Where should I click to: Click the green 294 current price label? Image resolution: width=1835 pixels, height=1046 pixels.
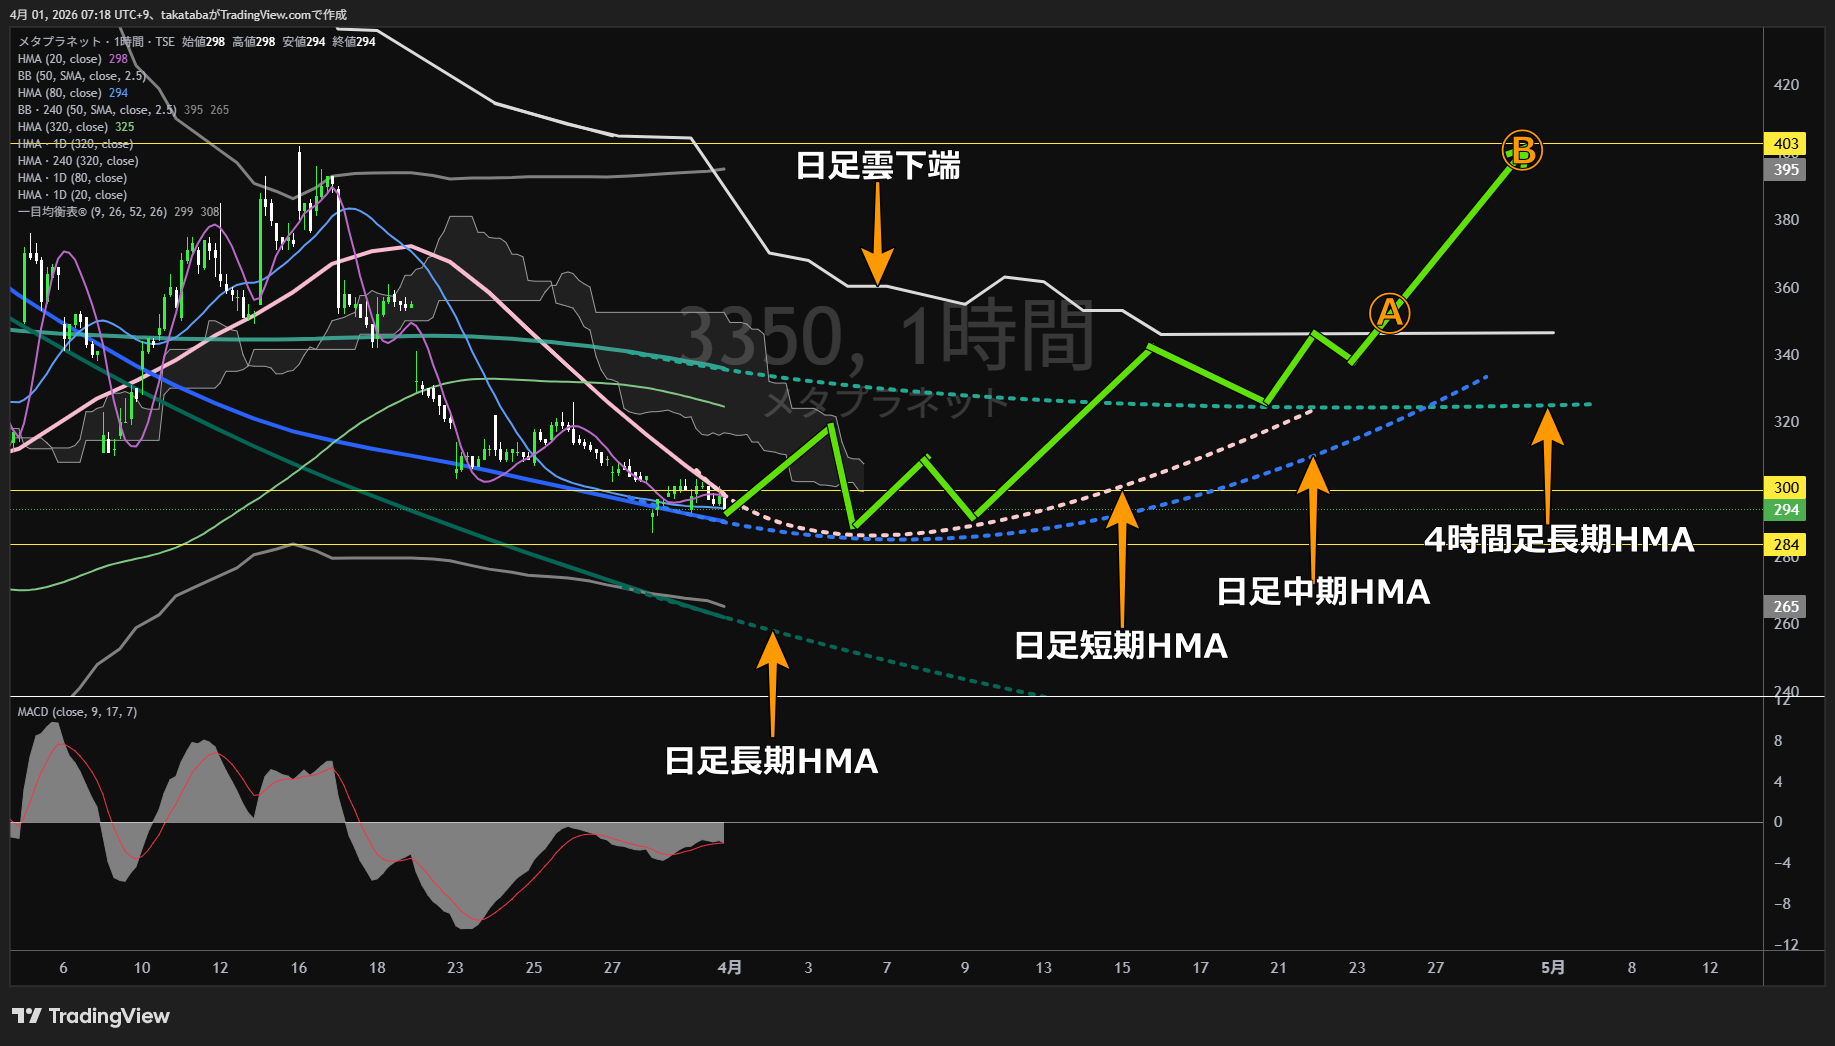[1786, 510]
